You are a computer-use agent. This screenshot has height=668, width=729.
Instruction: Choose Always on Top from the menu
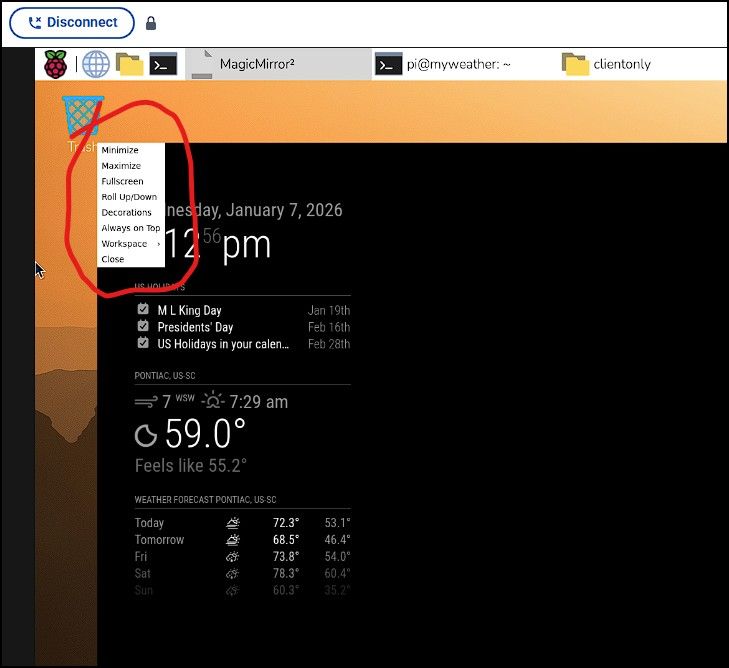tap(130, 228)
